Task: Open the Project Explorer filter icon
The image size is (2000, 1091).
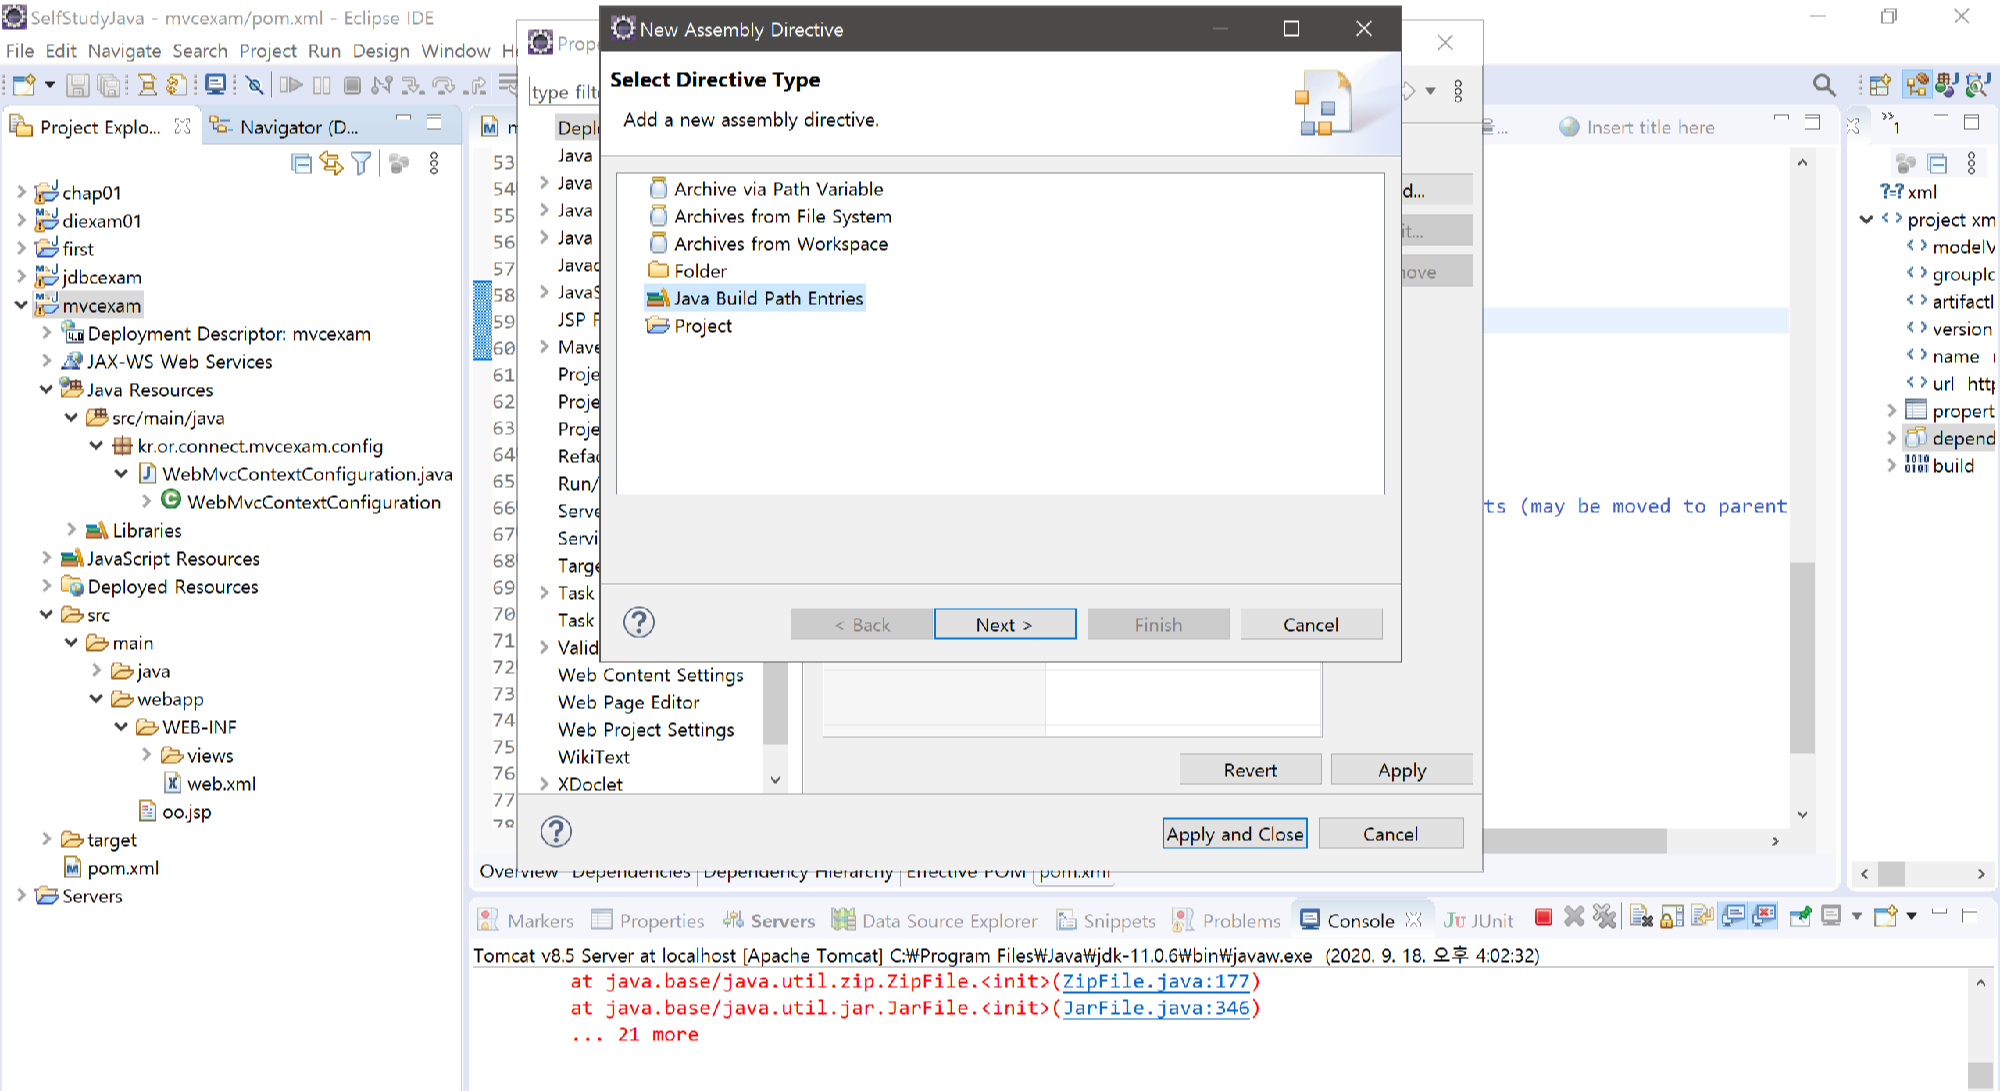Action: point(362,163)
